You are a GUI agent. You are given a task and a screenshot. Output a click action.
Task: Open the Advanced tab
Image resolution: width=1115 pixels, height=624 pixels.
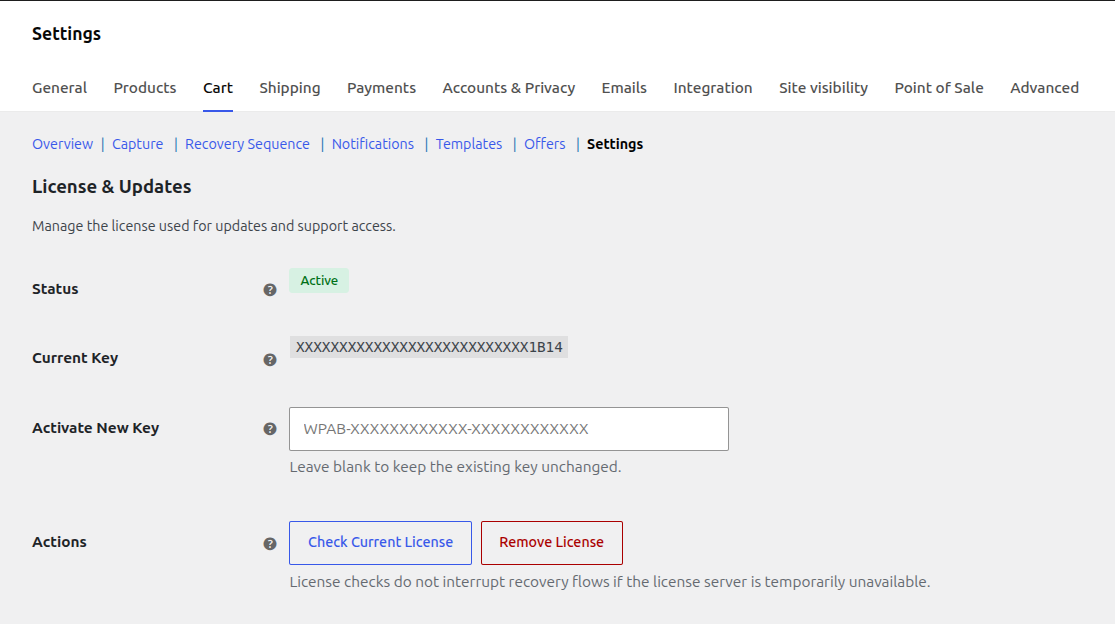1044,87
